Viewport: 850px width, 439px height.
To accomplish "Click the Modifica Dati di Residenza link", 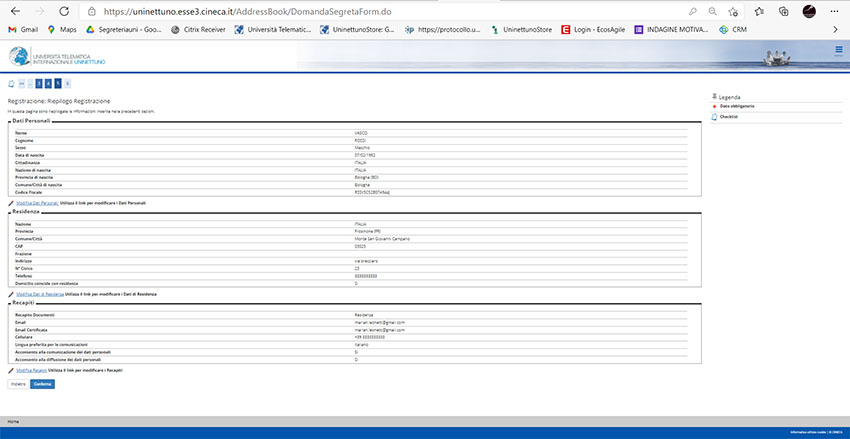I will 40,296.
